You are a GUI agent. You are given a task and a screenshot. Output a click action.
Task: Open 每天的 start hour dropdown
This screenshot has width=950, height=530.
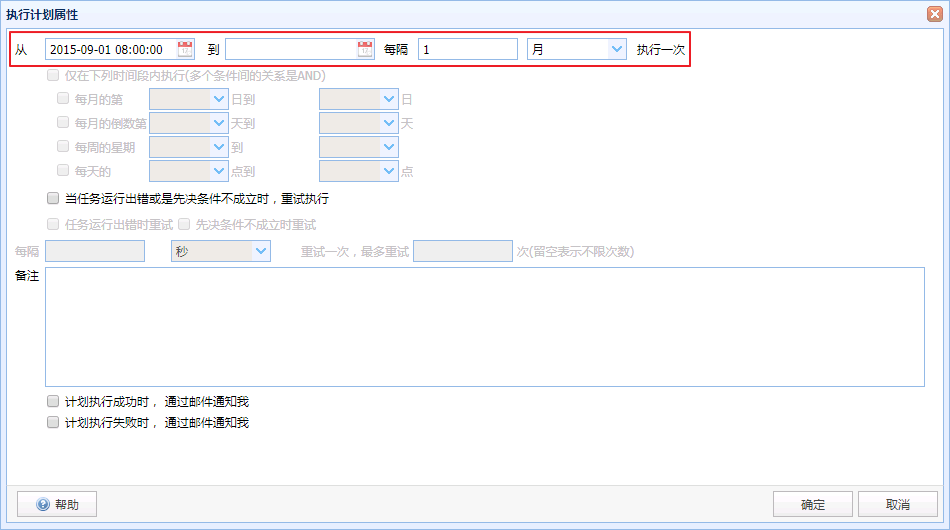[219, 171]
